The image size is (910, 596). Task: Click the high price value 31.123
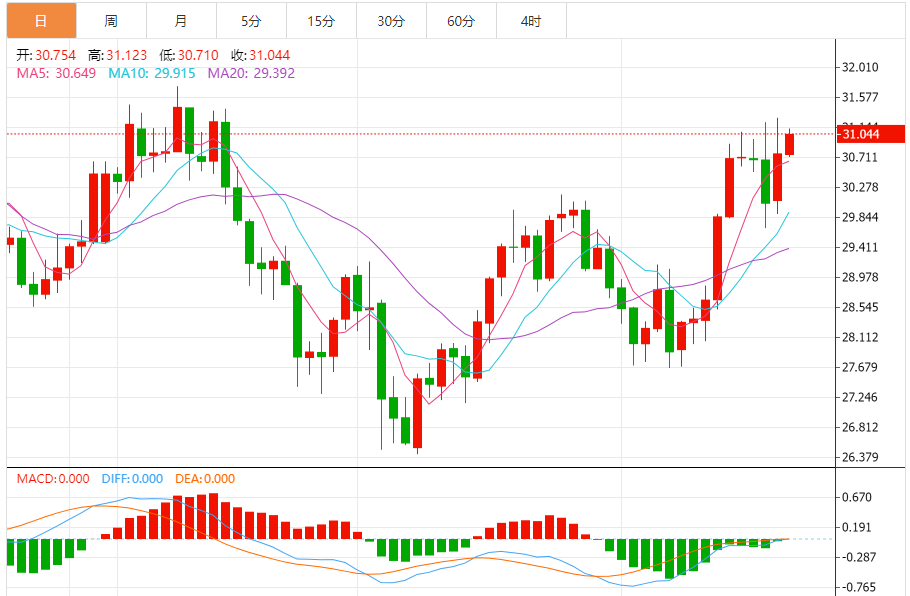127,55
